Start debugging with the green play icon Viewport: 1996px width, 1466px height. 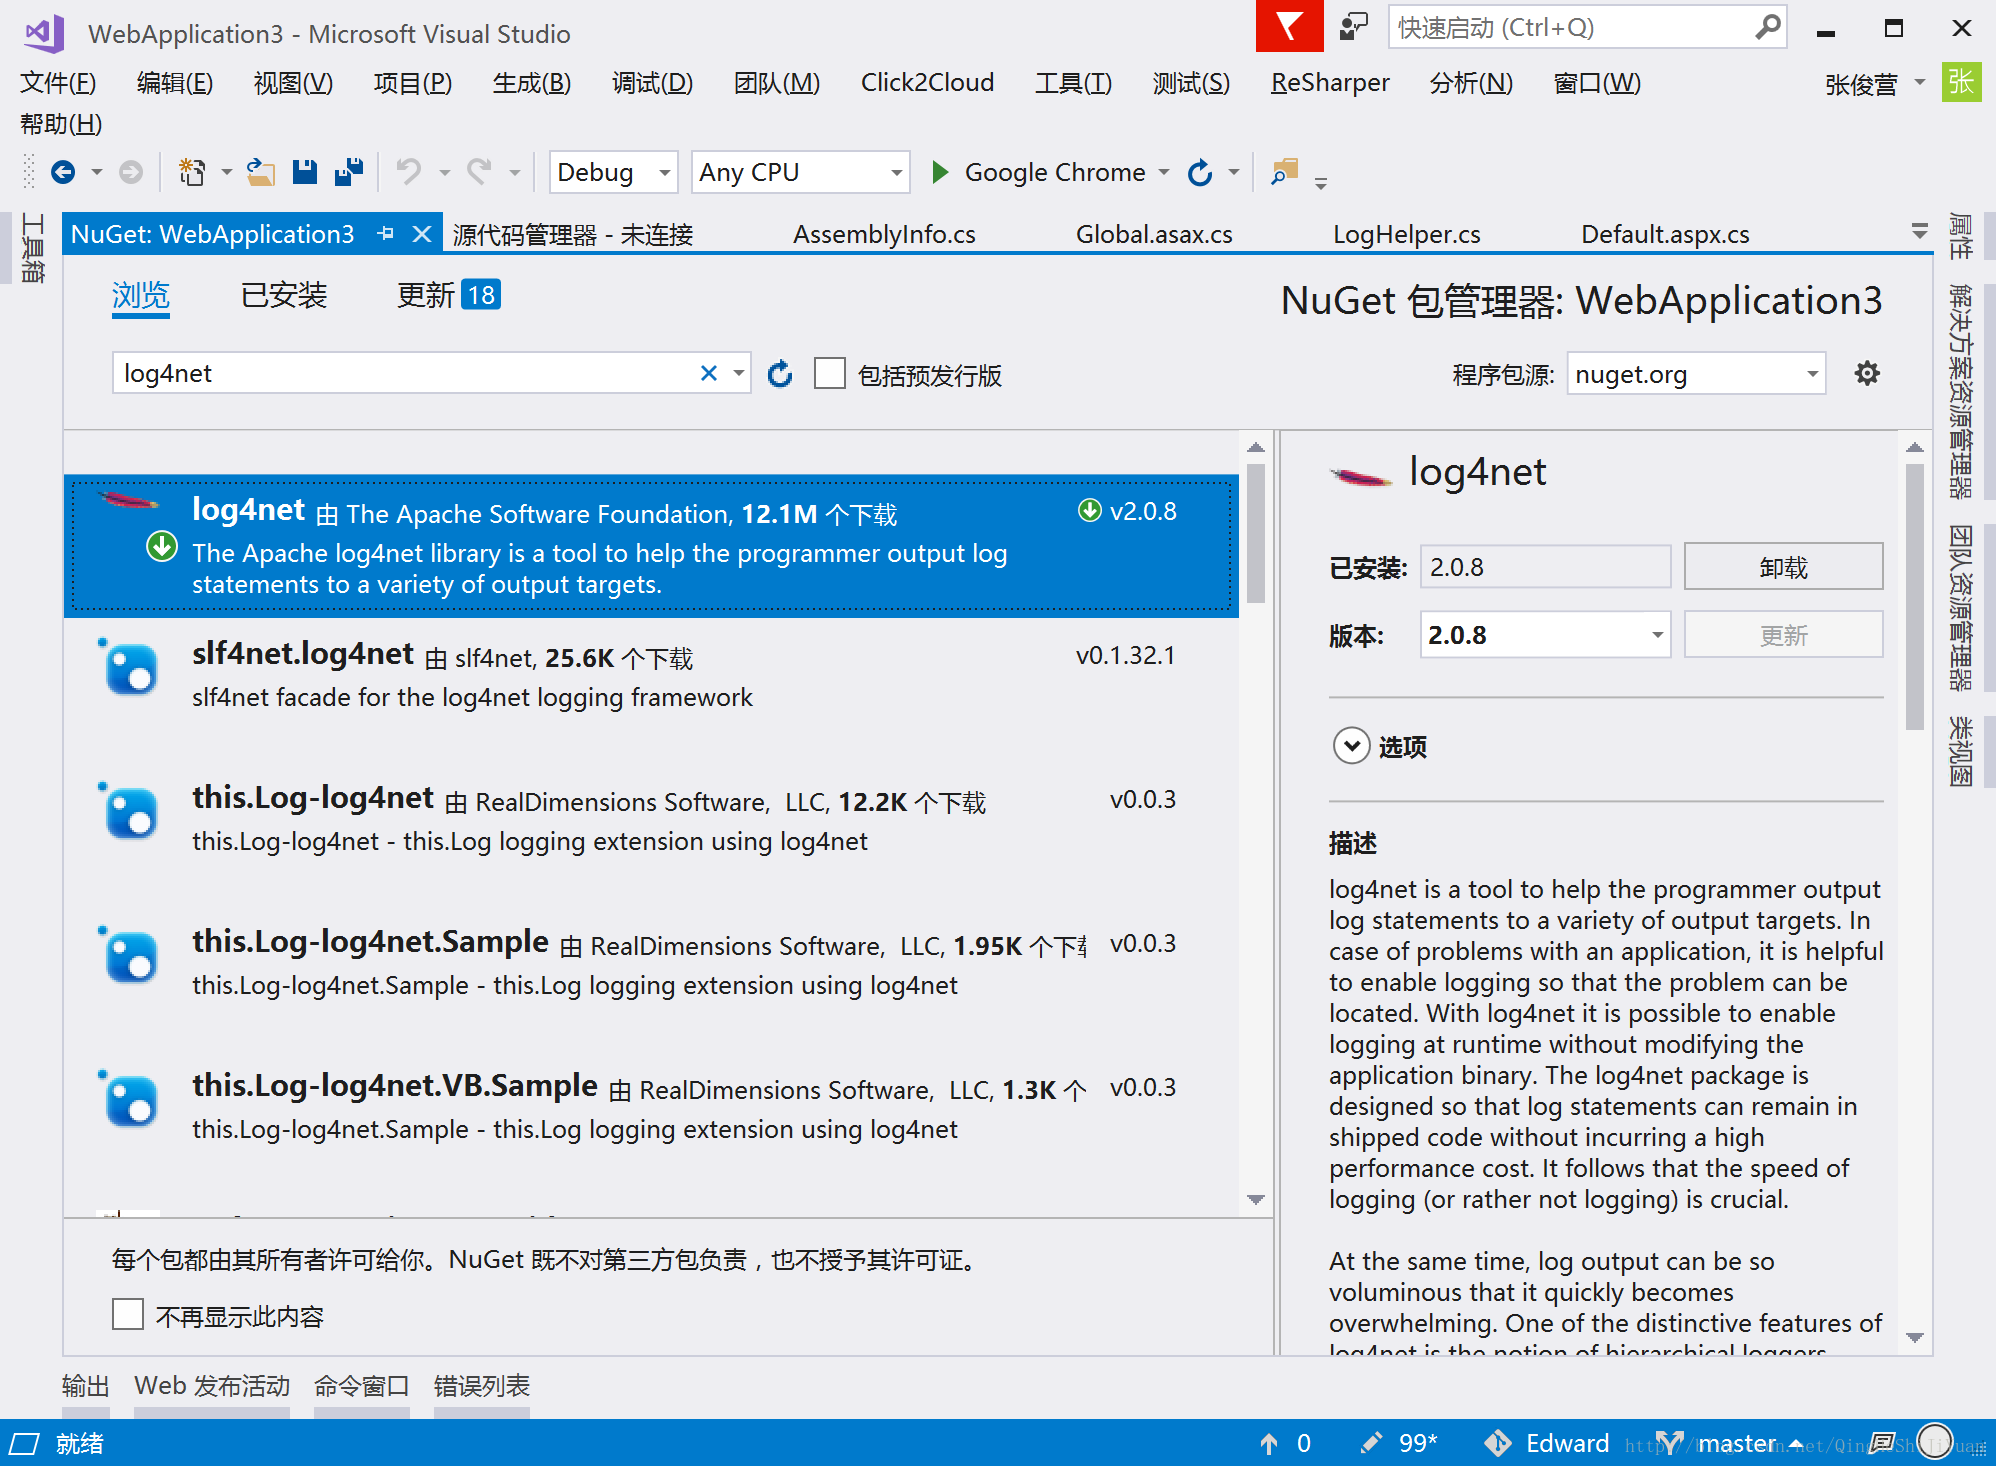click(x=939, y=172)
